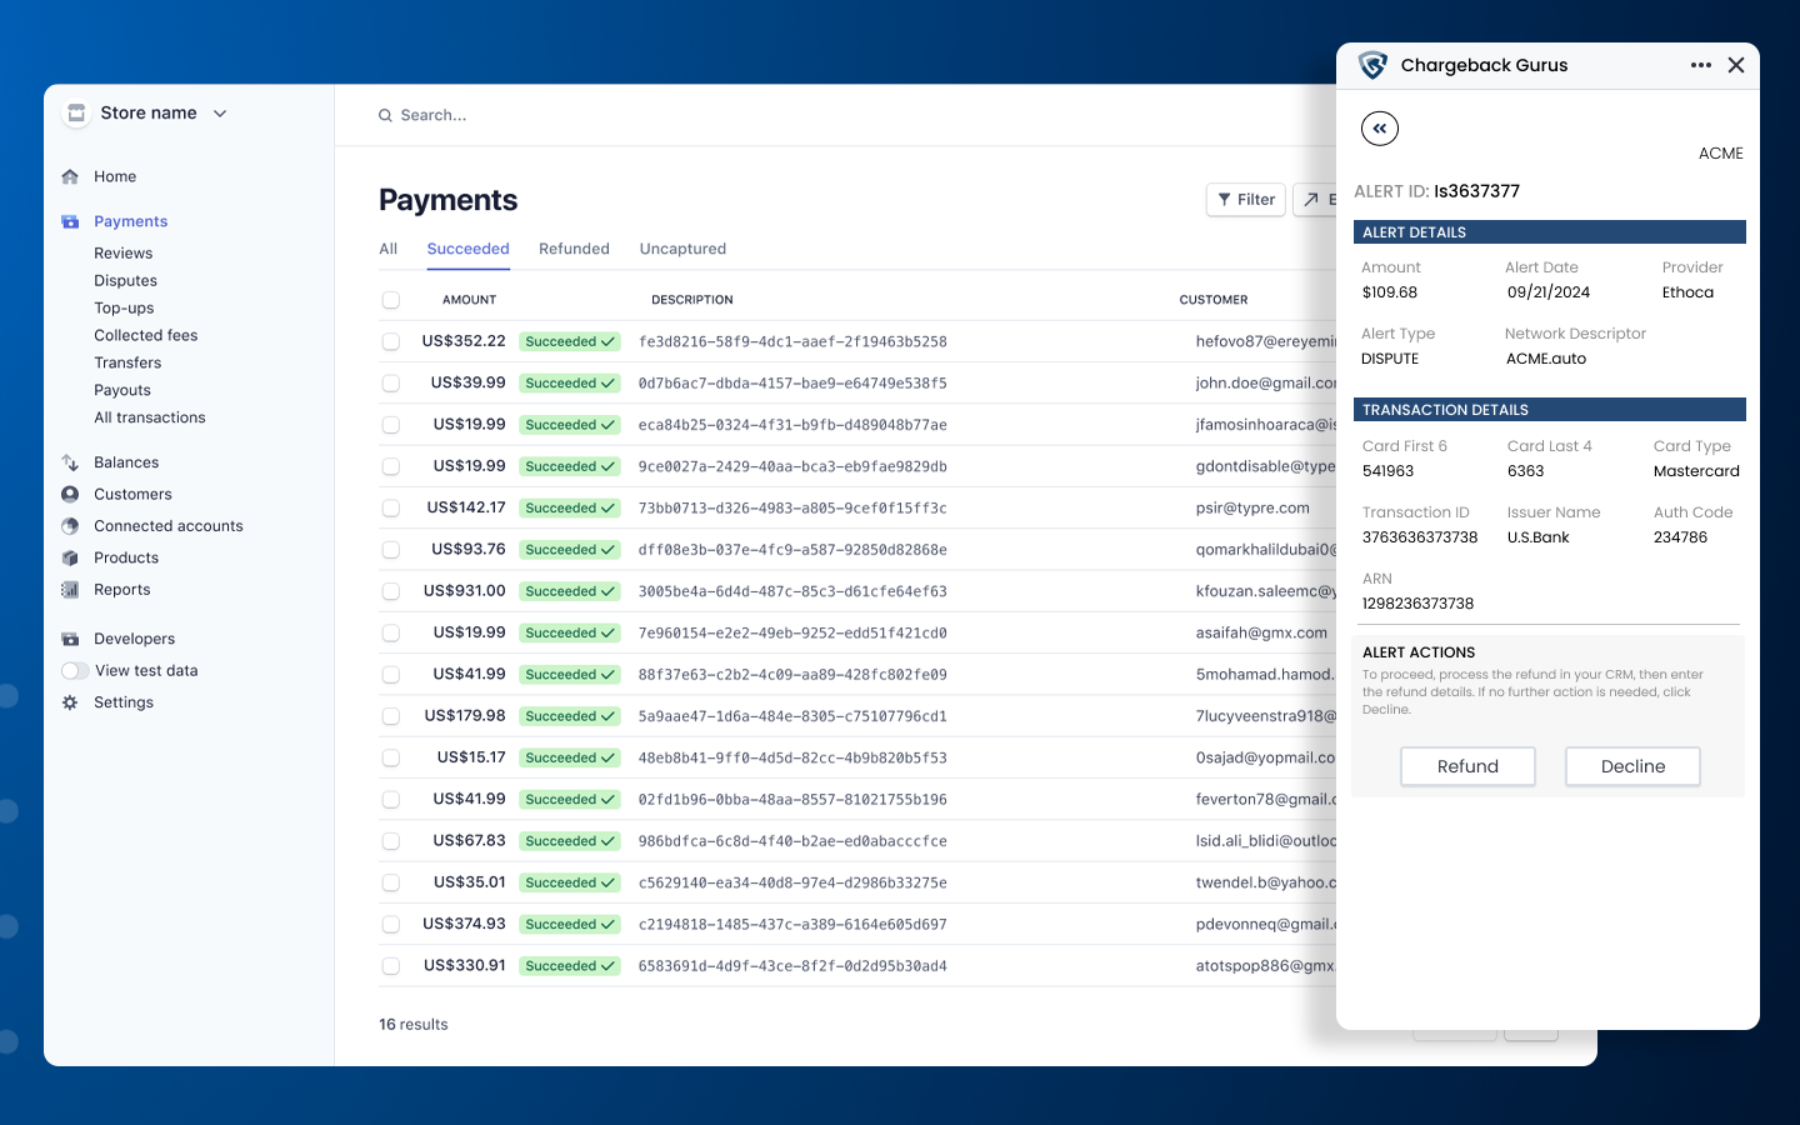Decline the alert
The image size is (1800, 1125).
tap(1632, 766)
